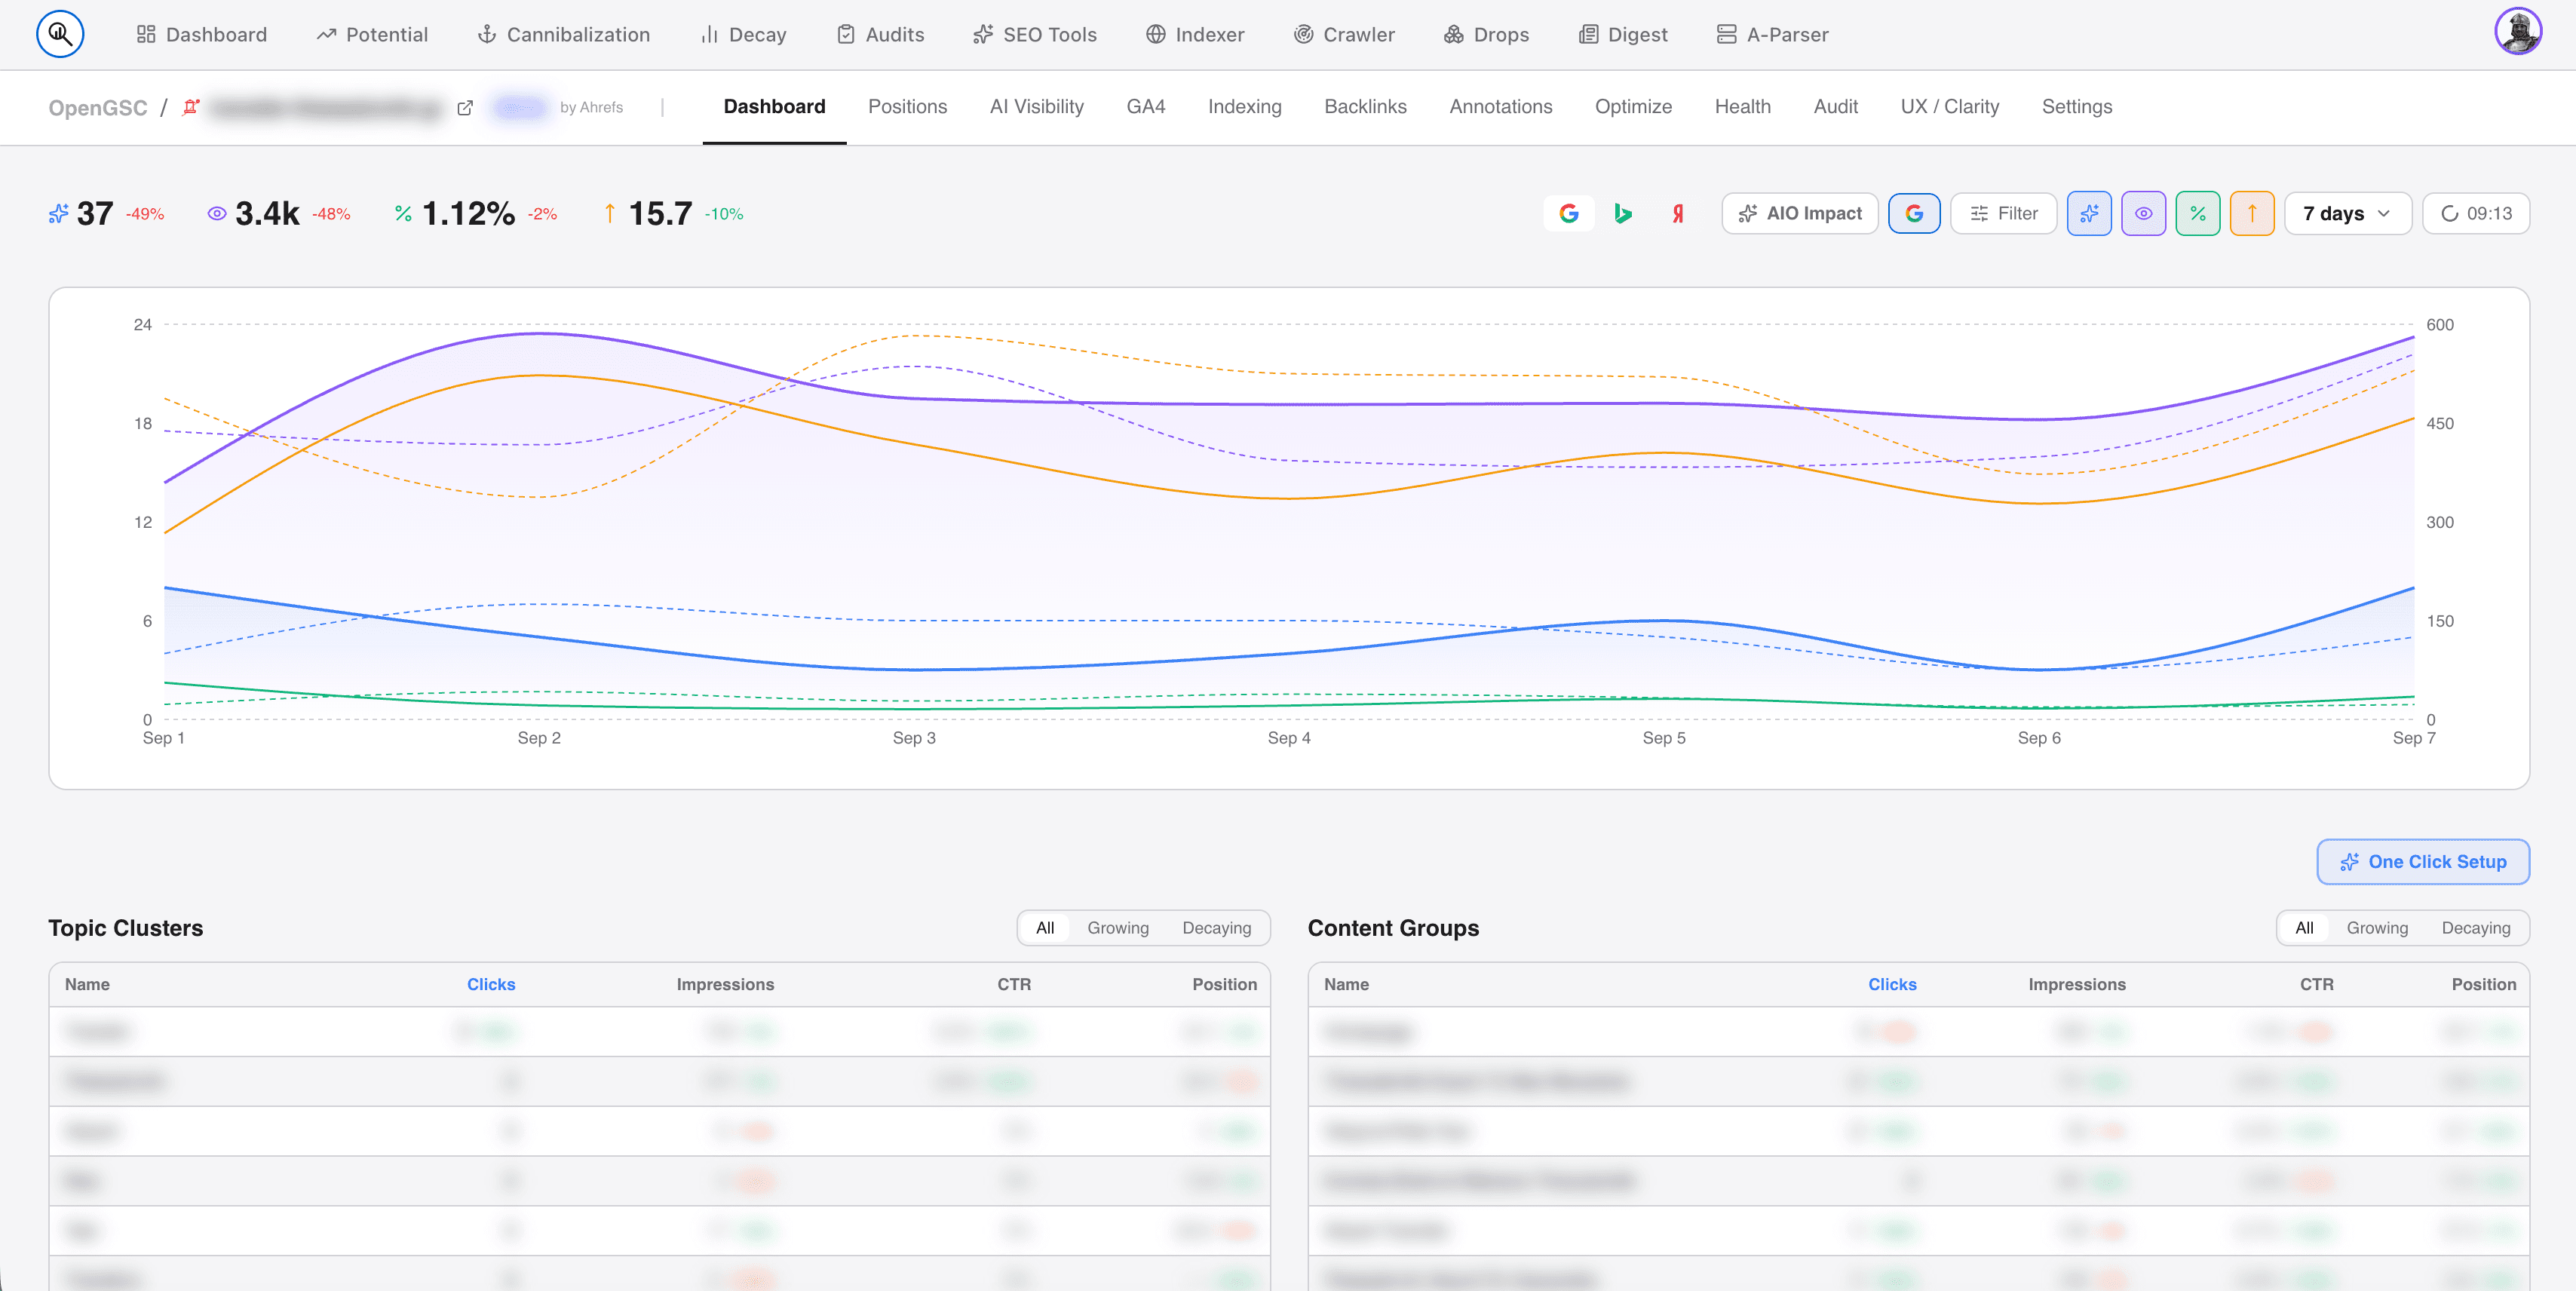
Task: Open Indexer in top navigation
Action: pos(1195,34)
